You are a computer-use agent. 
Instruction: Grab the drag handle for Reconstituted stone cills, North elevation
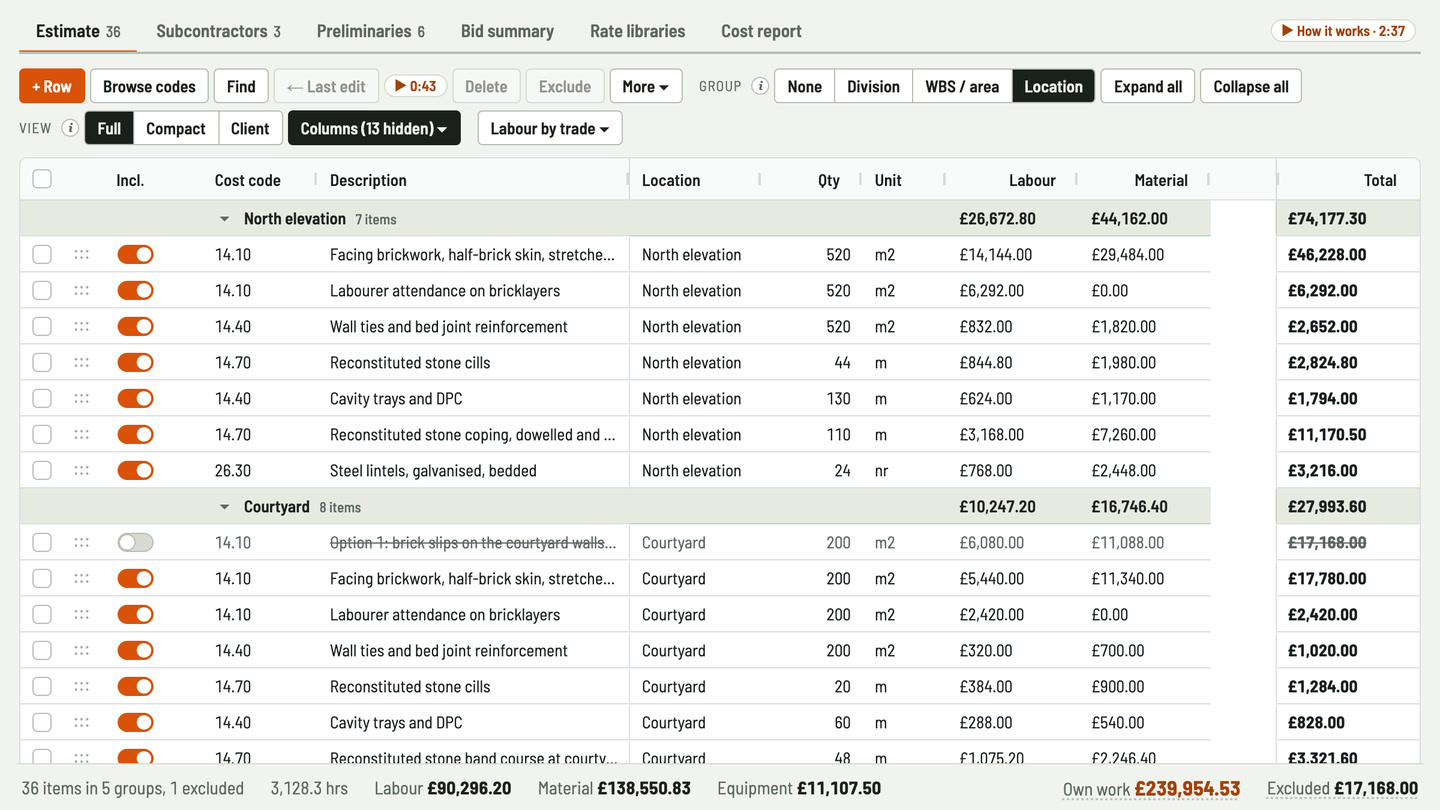point(82,363)
